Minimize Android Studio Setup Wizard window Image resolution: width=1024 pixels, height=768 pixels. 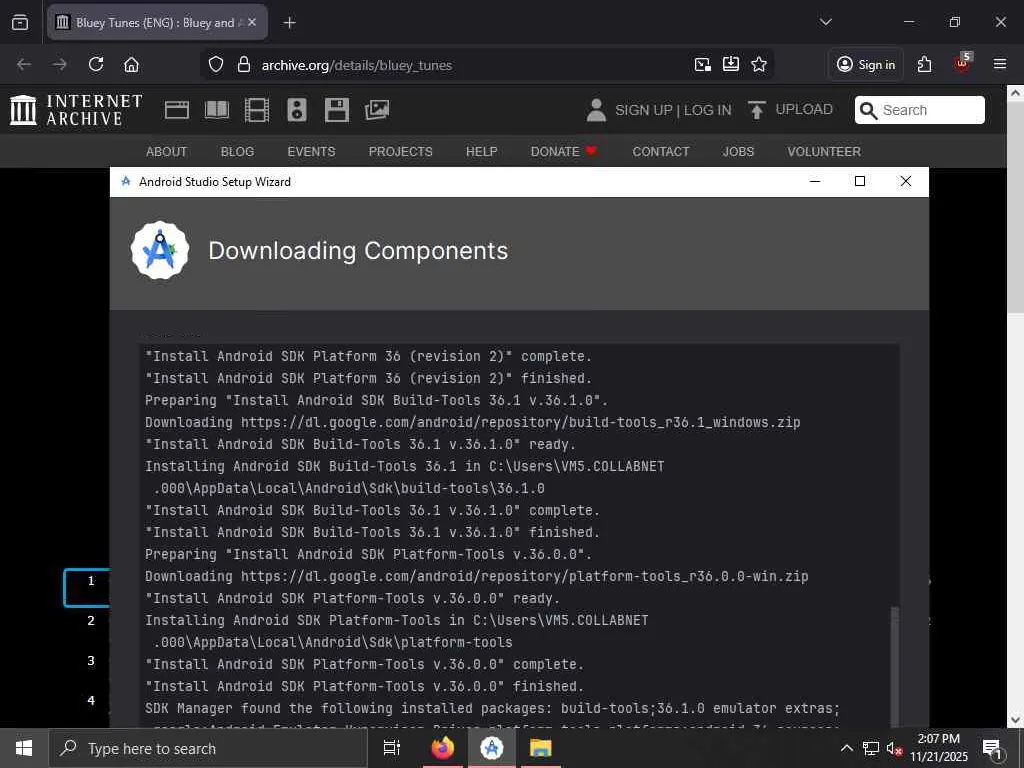click(x=814, y=182)
